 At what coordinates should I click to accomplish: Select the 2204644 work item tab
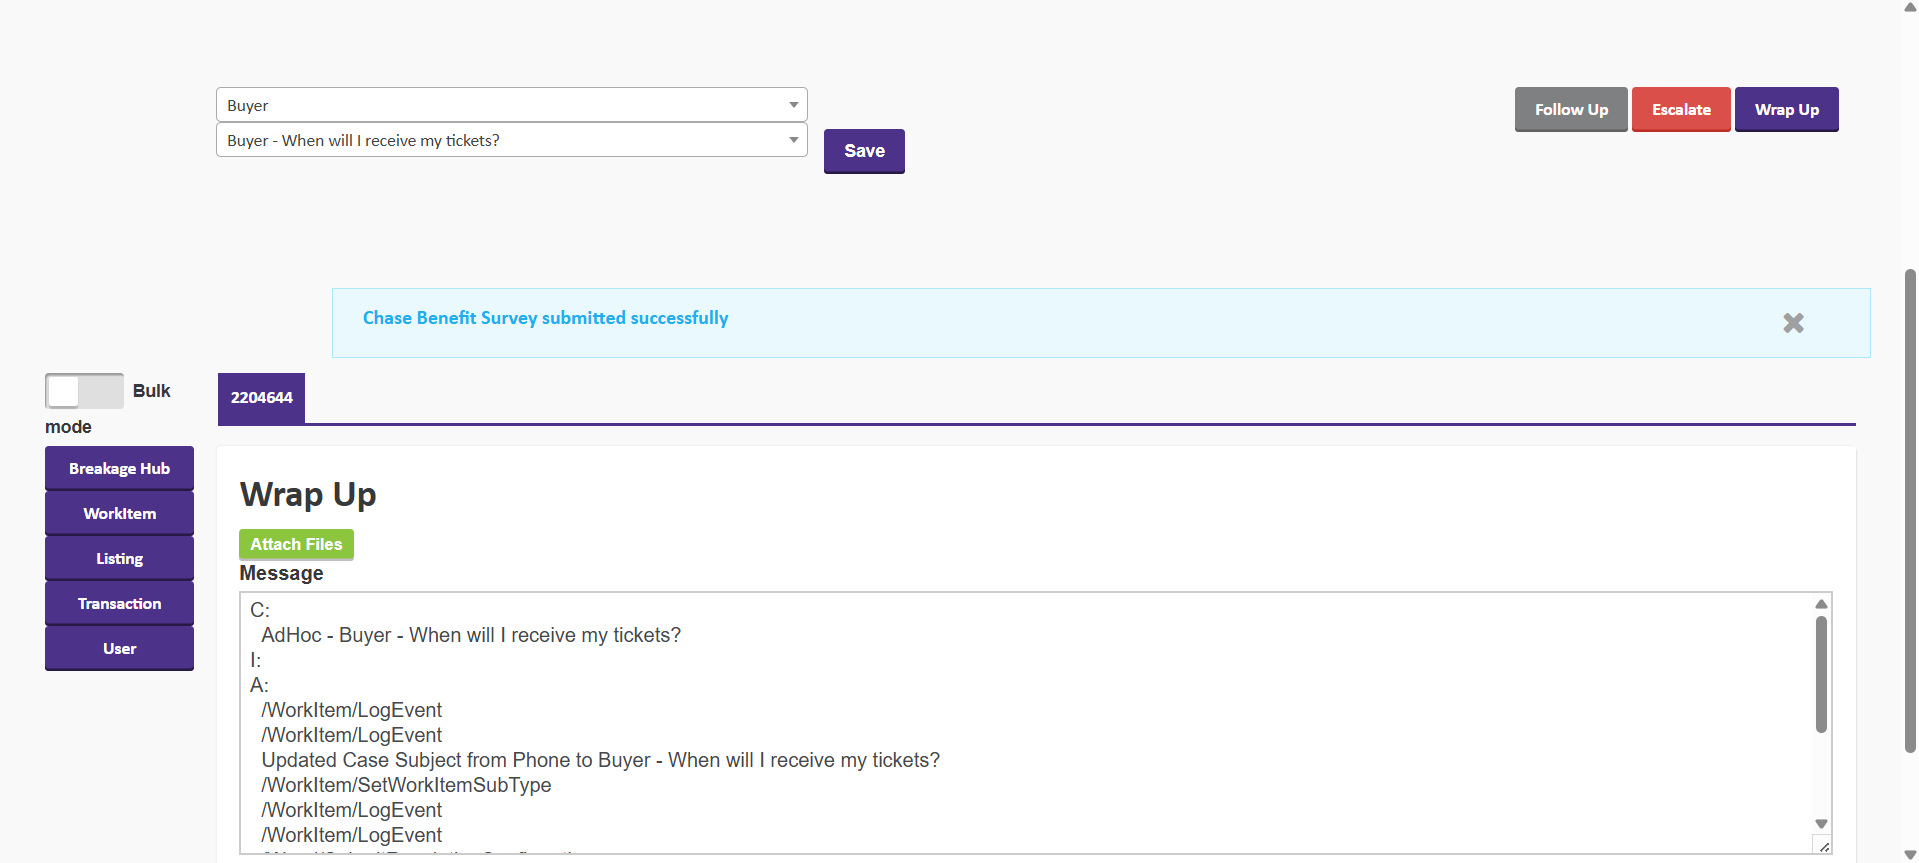click(261, 398)
